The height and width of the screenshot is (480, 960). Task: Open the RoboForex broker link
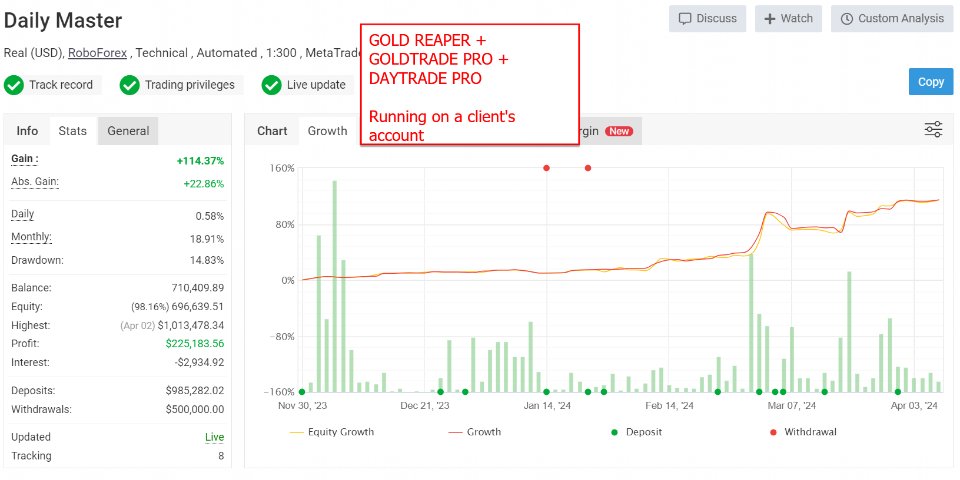[x=97, y=53]
